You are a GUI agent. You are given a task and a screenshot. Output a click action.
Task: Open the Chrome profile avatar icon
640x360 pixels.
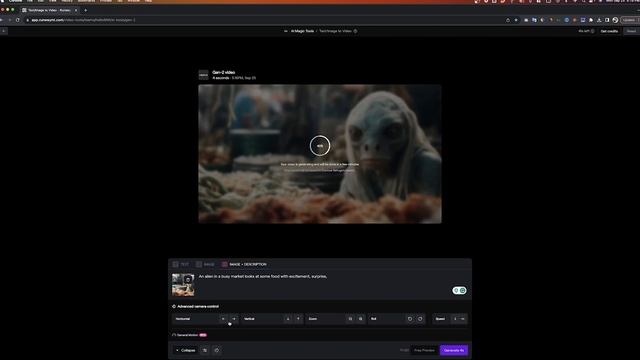(615, 20)
